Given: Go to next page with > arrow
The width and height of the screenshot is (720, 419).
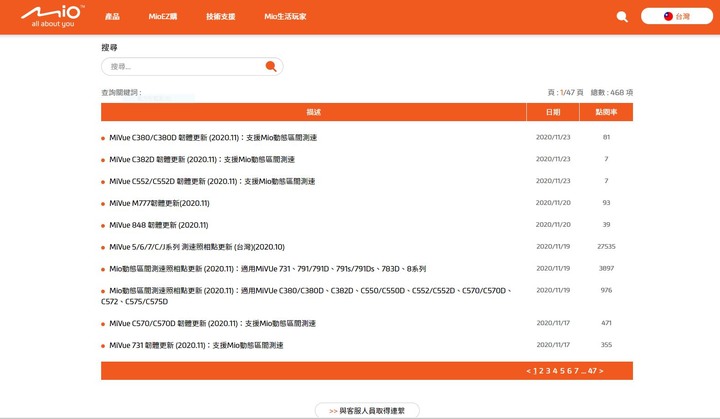Looking at the screenshot, I should point(601,371).
